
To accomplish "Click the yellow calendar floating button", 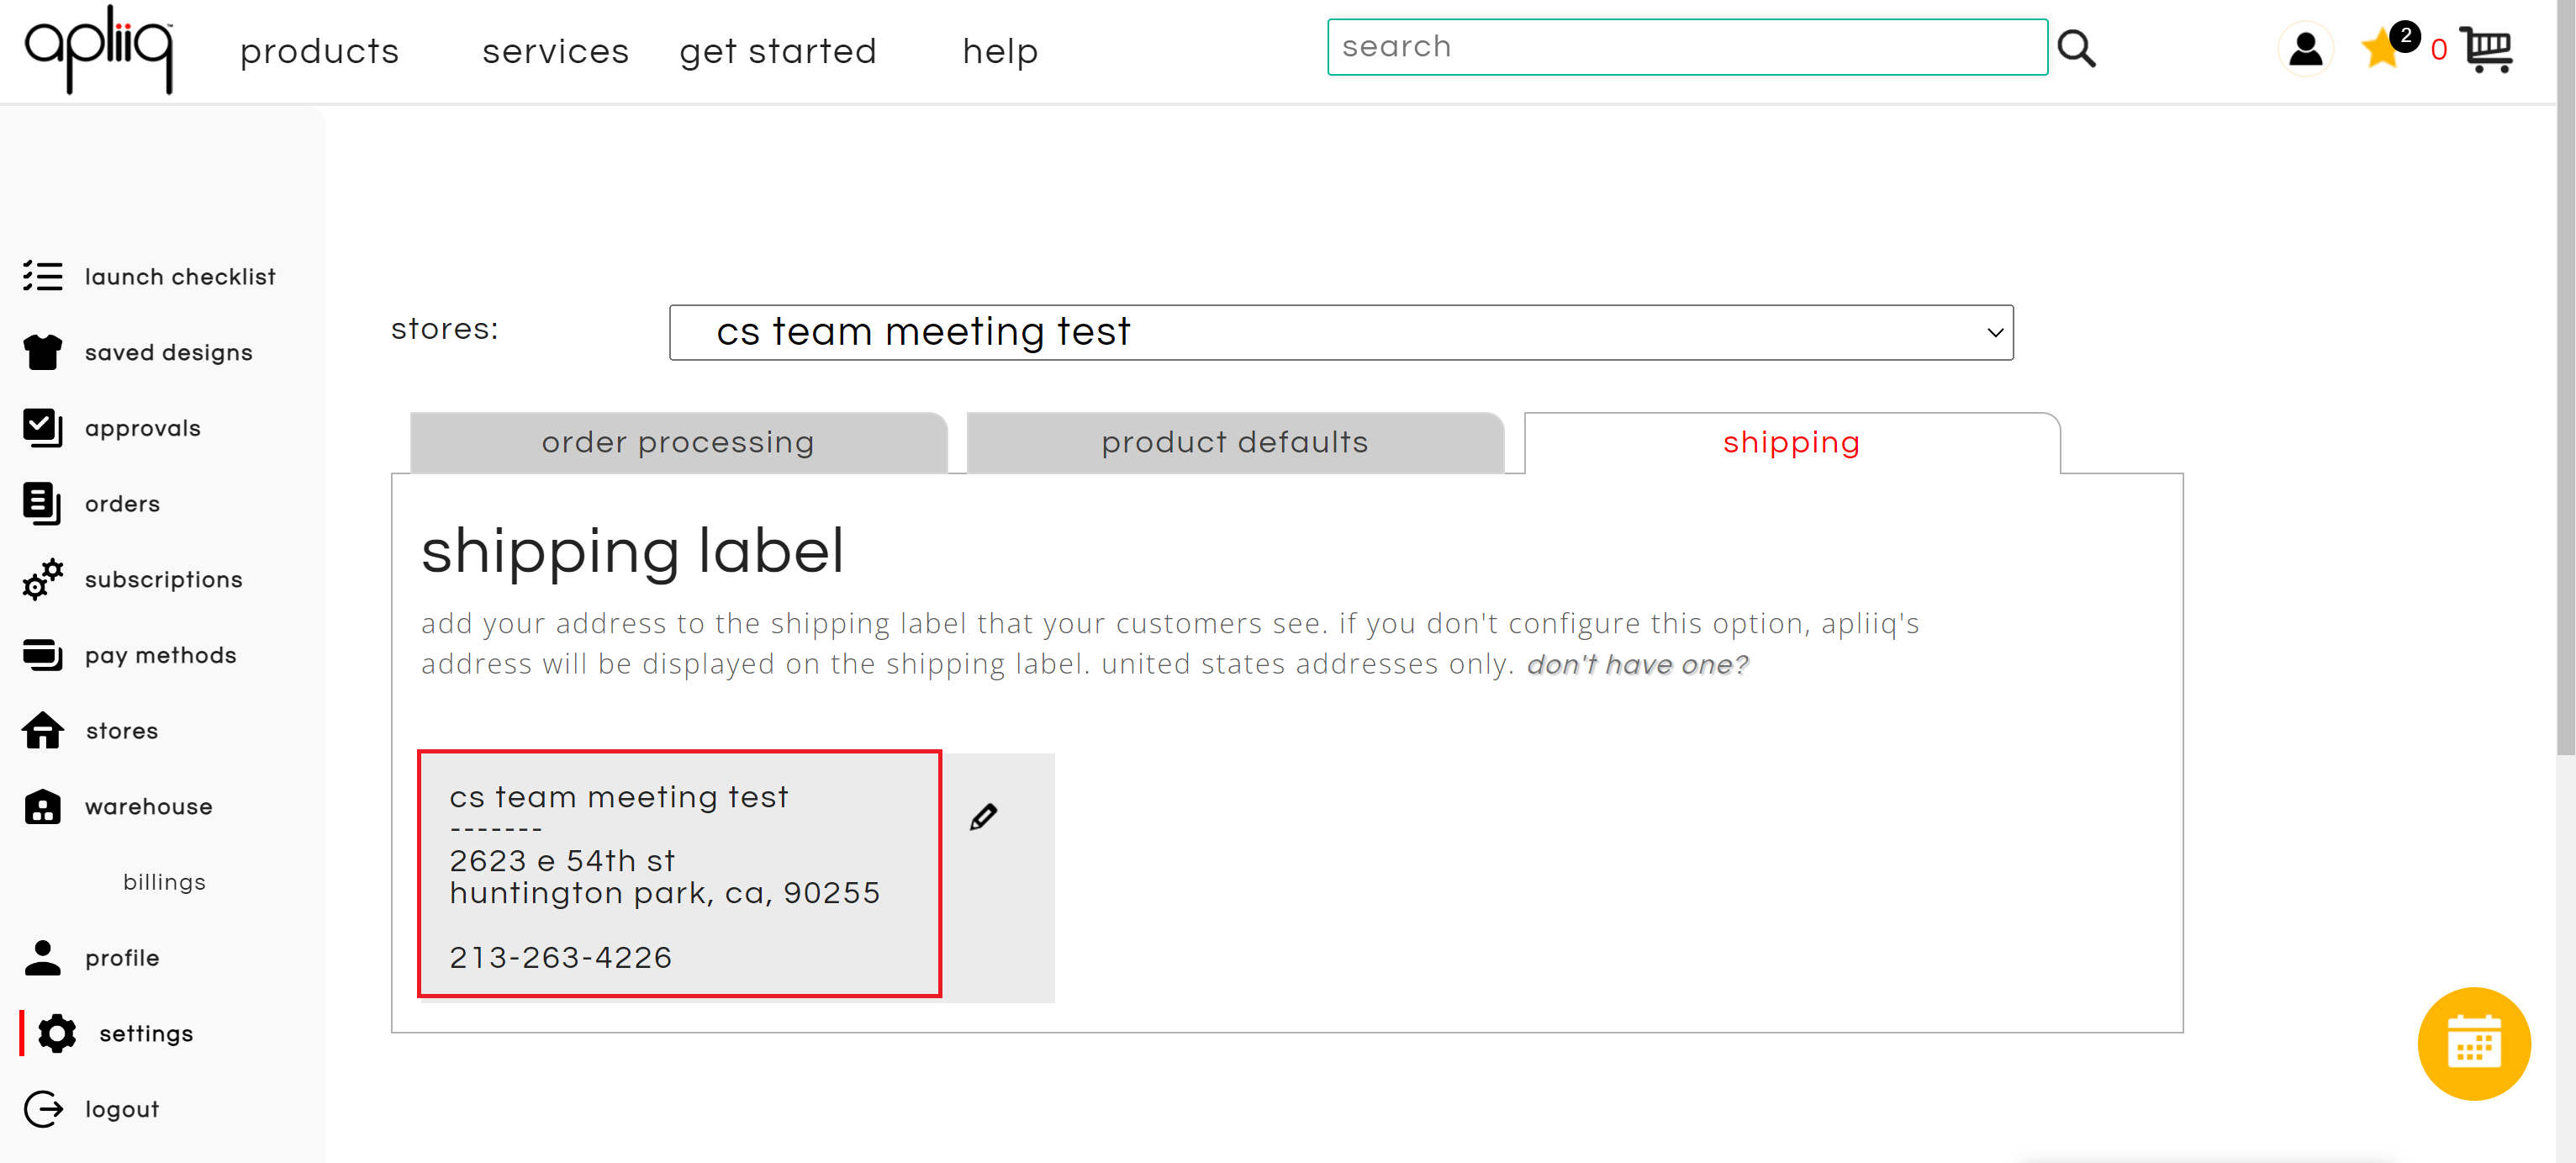I will click(x=2473, y=1043).
